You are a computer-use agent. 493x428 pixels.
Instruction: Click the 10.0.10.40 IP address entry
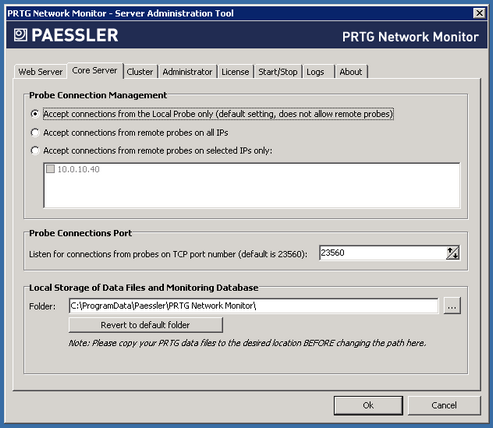click(78, 169)
